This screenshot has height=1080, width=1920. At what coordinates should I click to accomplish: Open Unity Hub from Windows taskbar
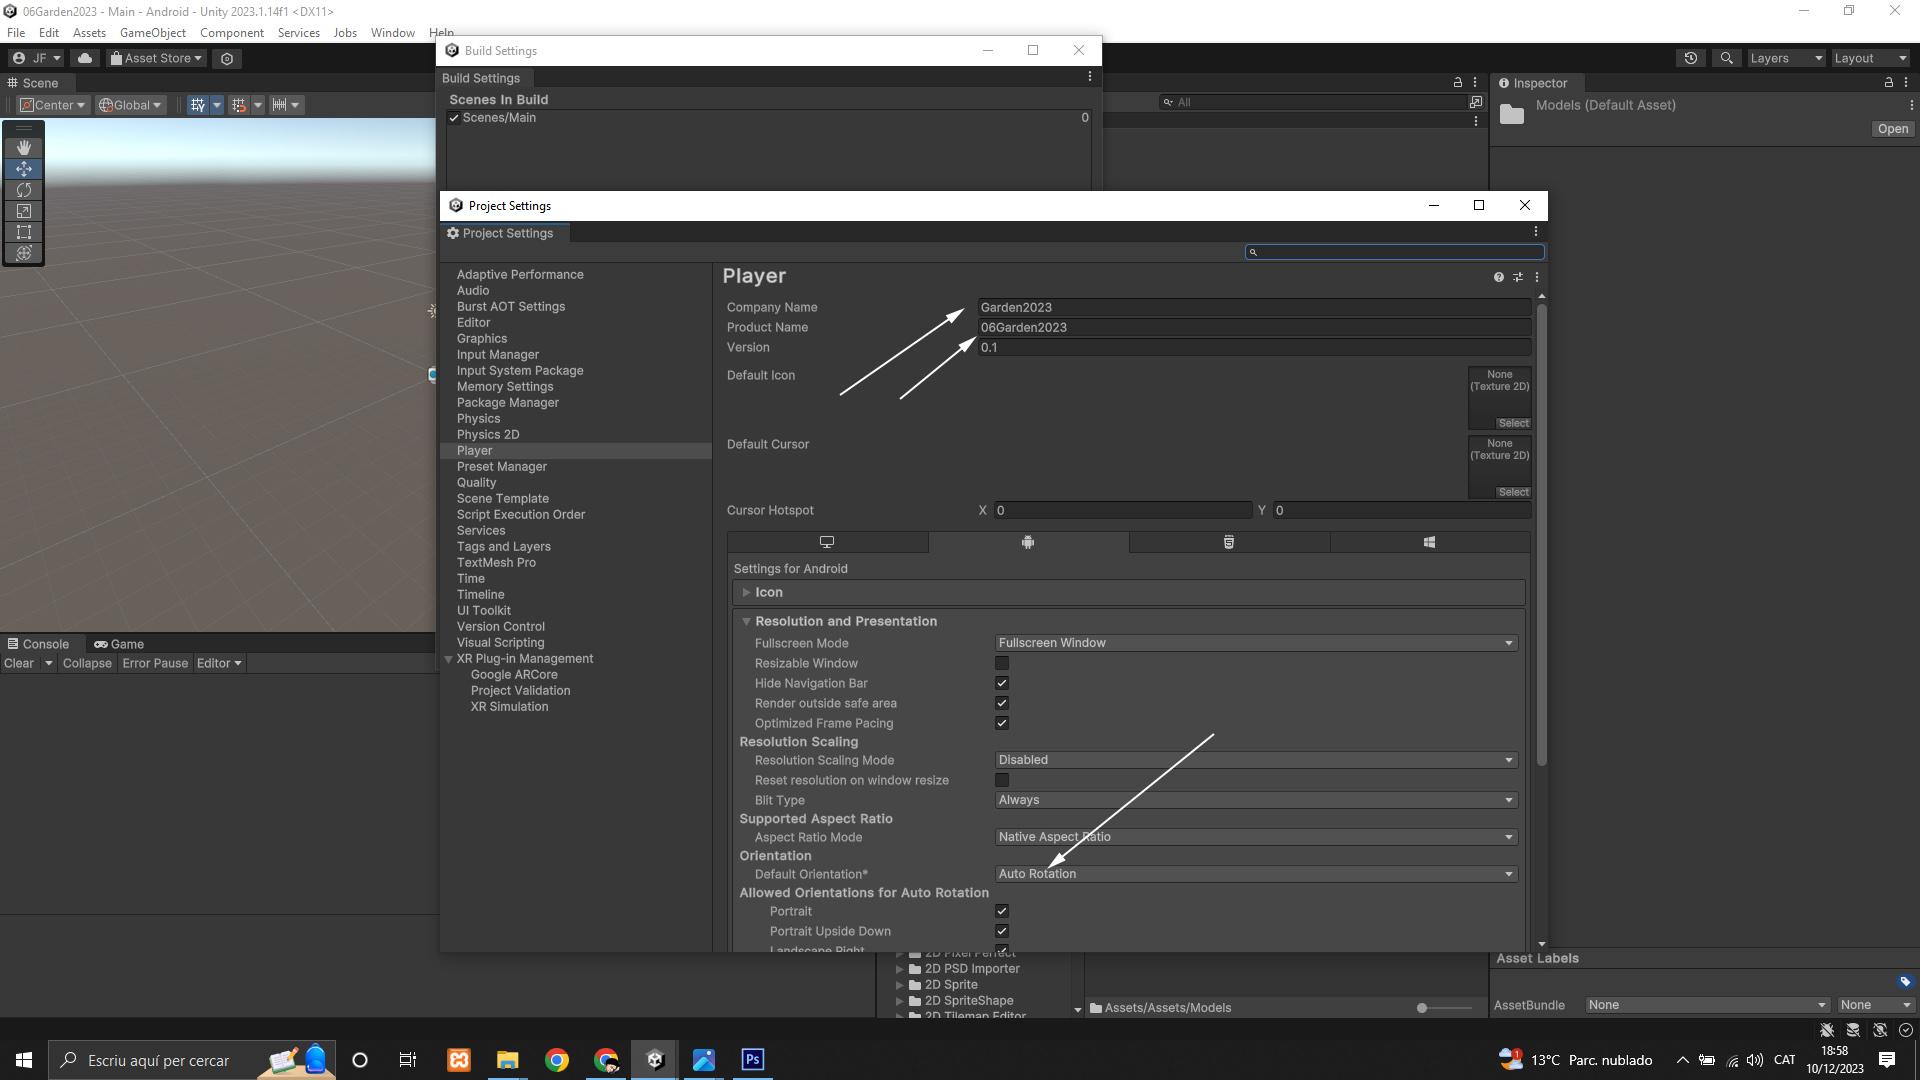click(655, 1060)
